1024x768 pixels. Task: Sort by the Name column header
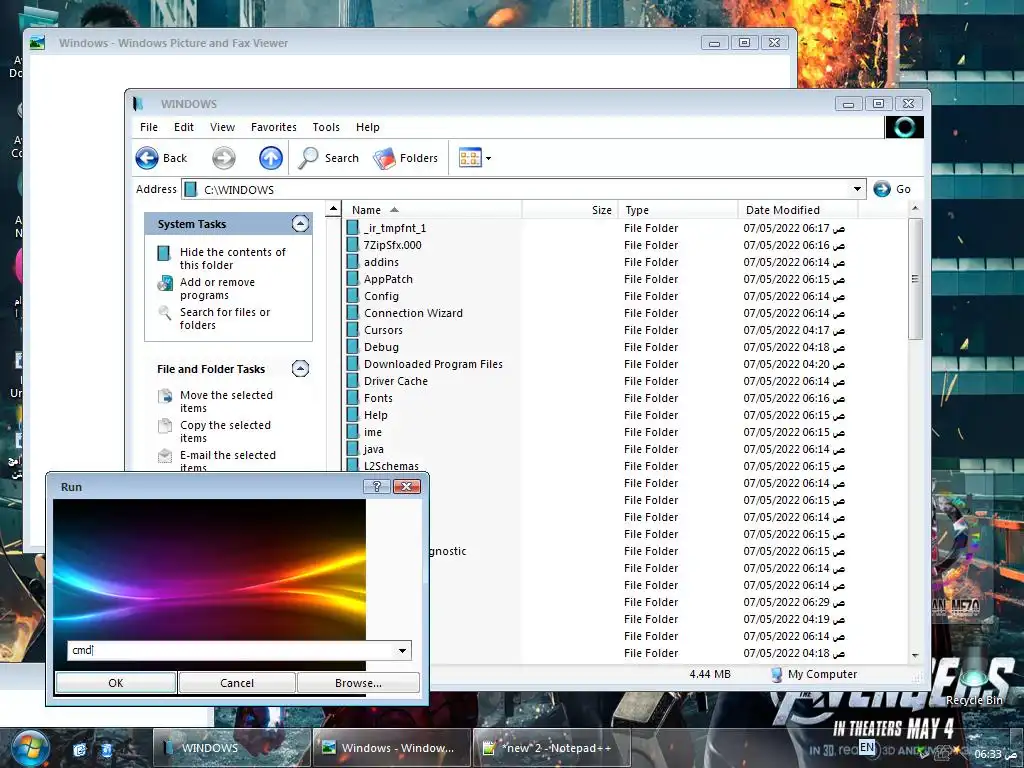tap(432, 210)
